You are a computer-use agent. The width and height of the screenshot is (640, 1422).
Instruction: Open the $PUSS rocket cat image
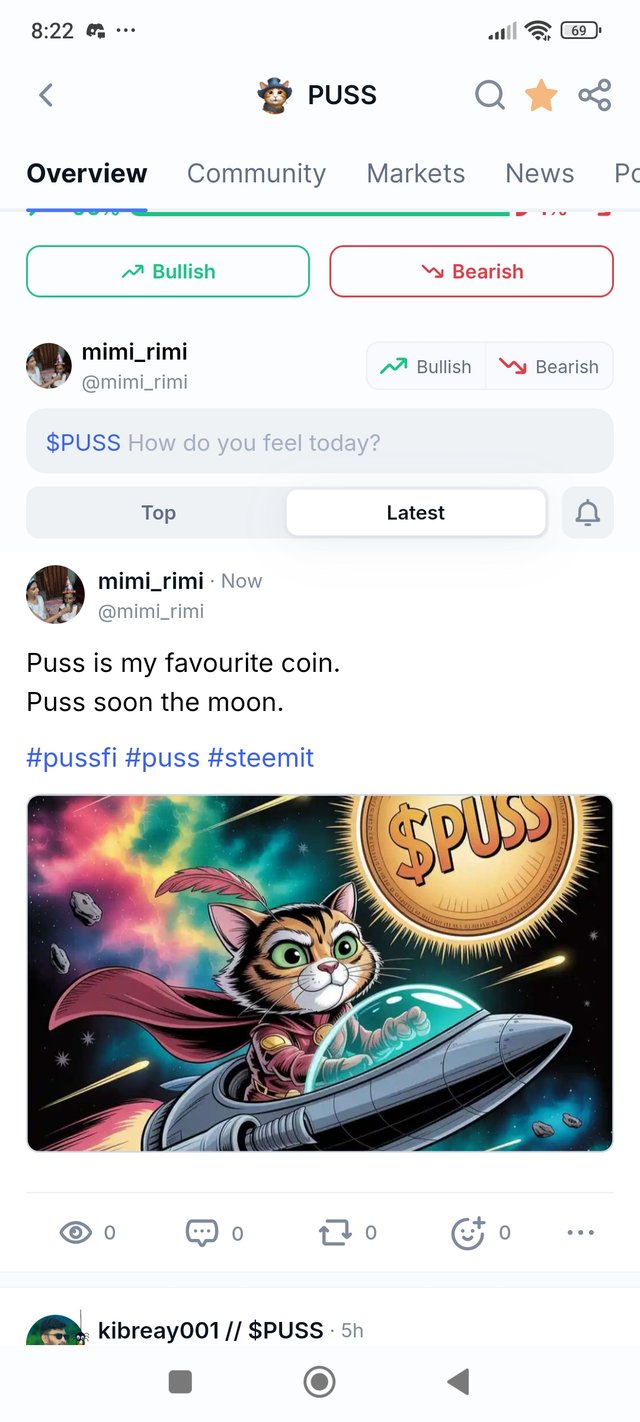click(x=320, y=972)
